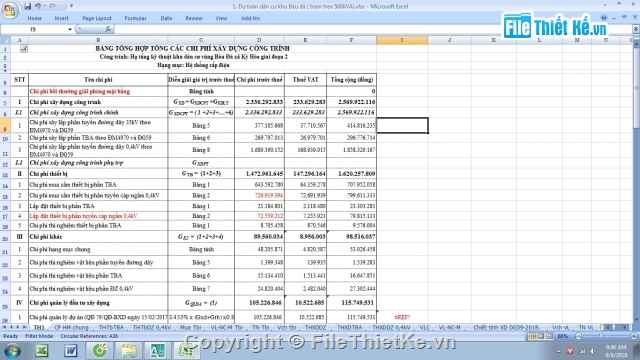Switch to the THTbTBA sheet
The width and height of the screenshot is (640, 360).
[111, 327]
